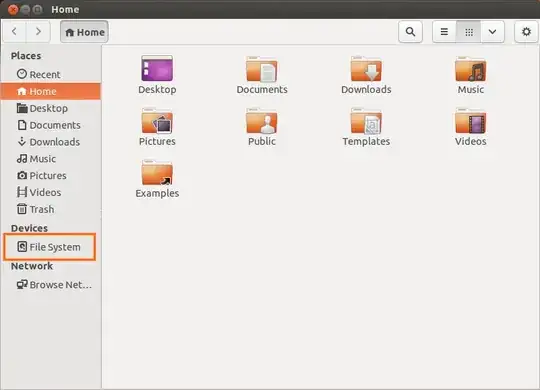Select the Downloads folder icon
The width and height of the screenshot is (540, 390).
366,75
